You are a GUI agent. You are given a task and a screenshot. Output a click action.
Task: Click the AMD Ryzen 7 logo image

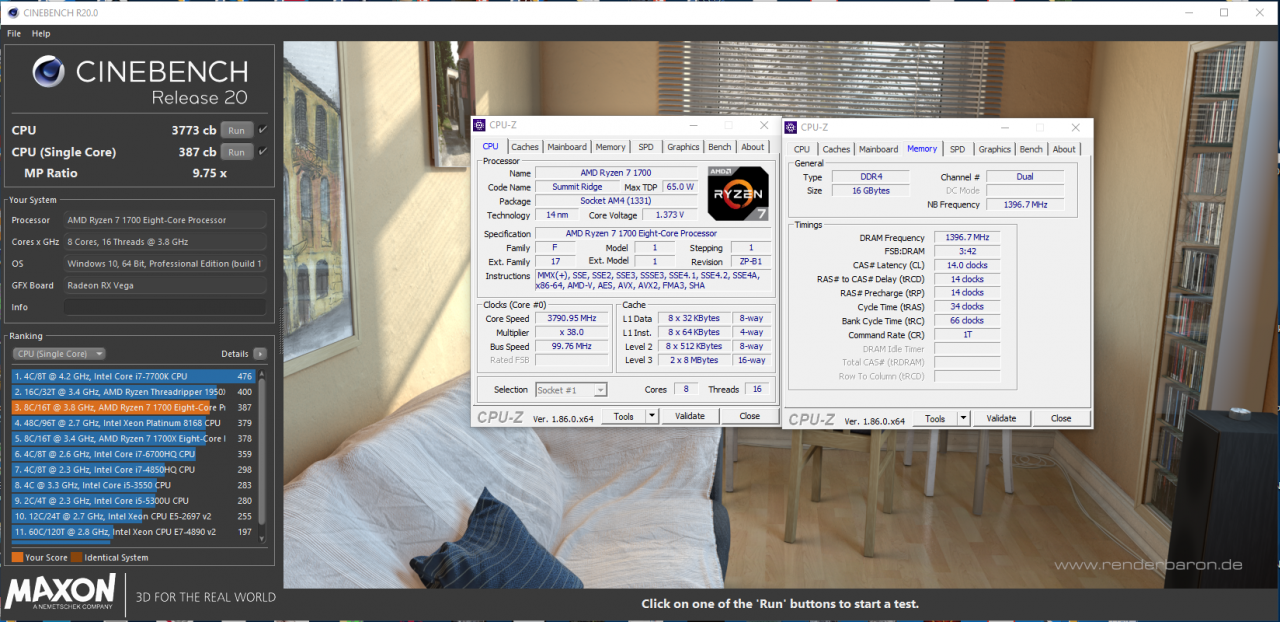click(x=738, y=192)
